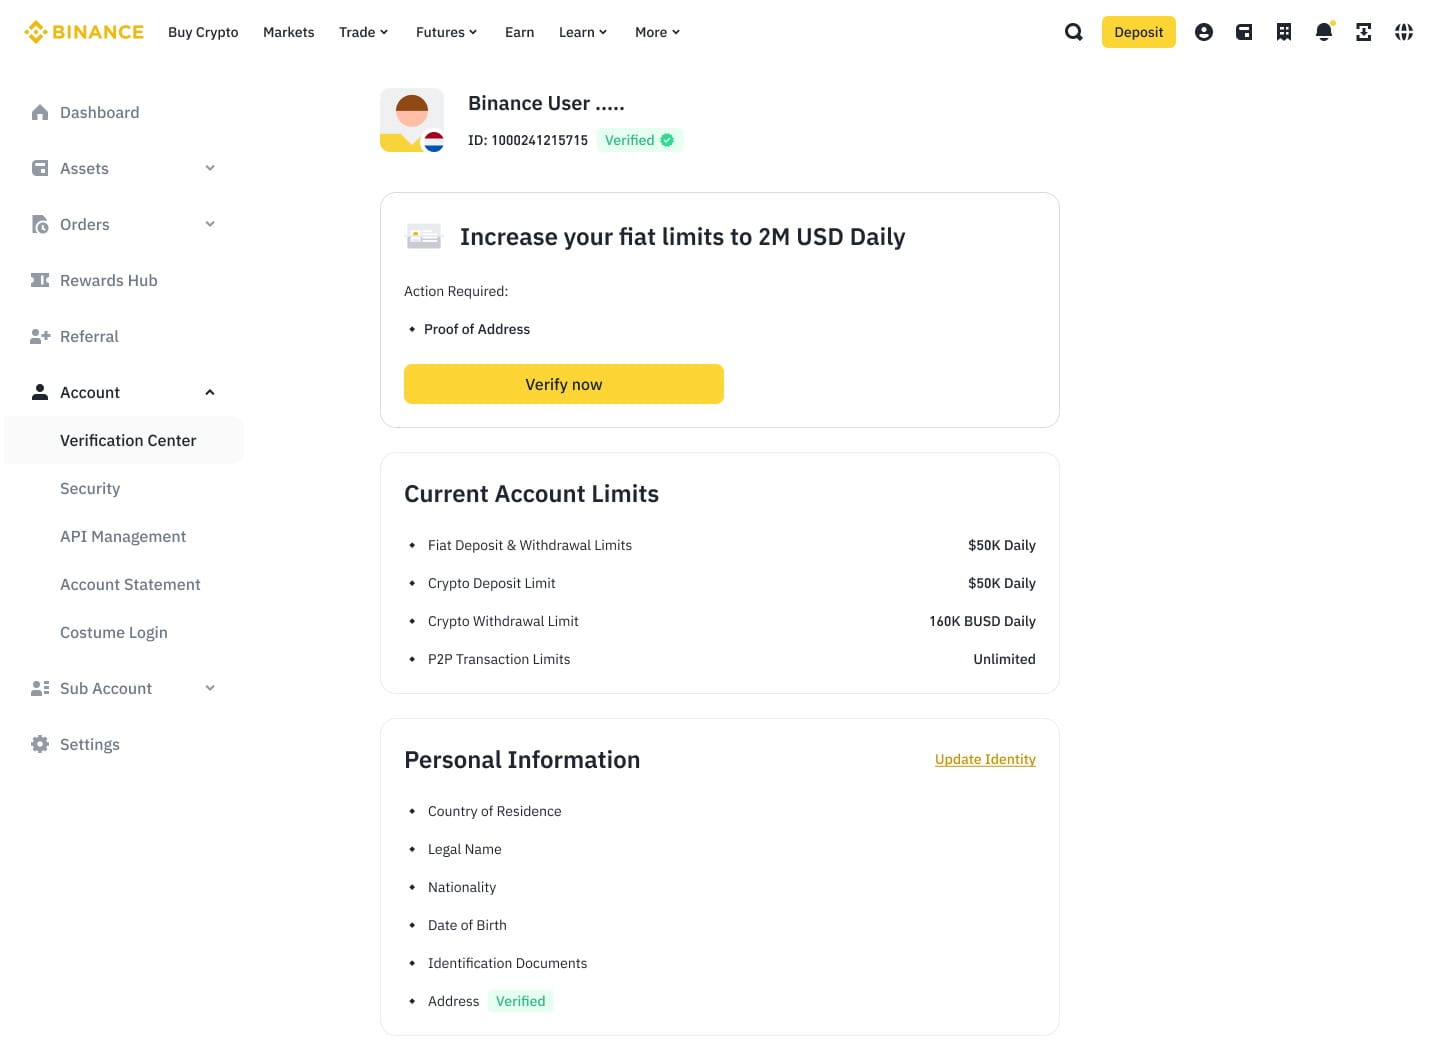Click the user avatar picture
The image size is (1440, 1060).
click(412, 120)
